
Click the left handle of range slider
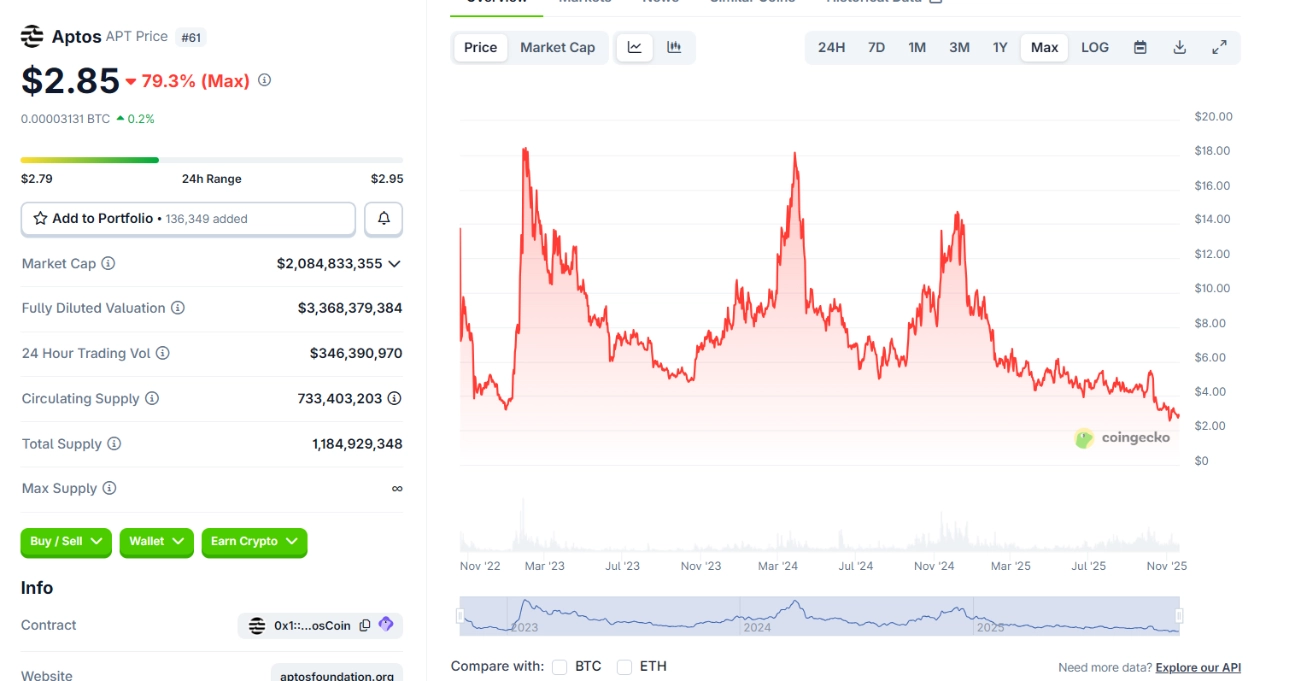463,616
